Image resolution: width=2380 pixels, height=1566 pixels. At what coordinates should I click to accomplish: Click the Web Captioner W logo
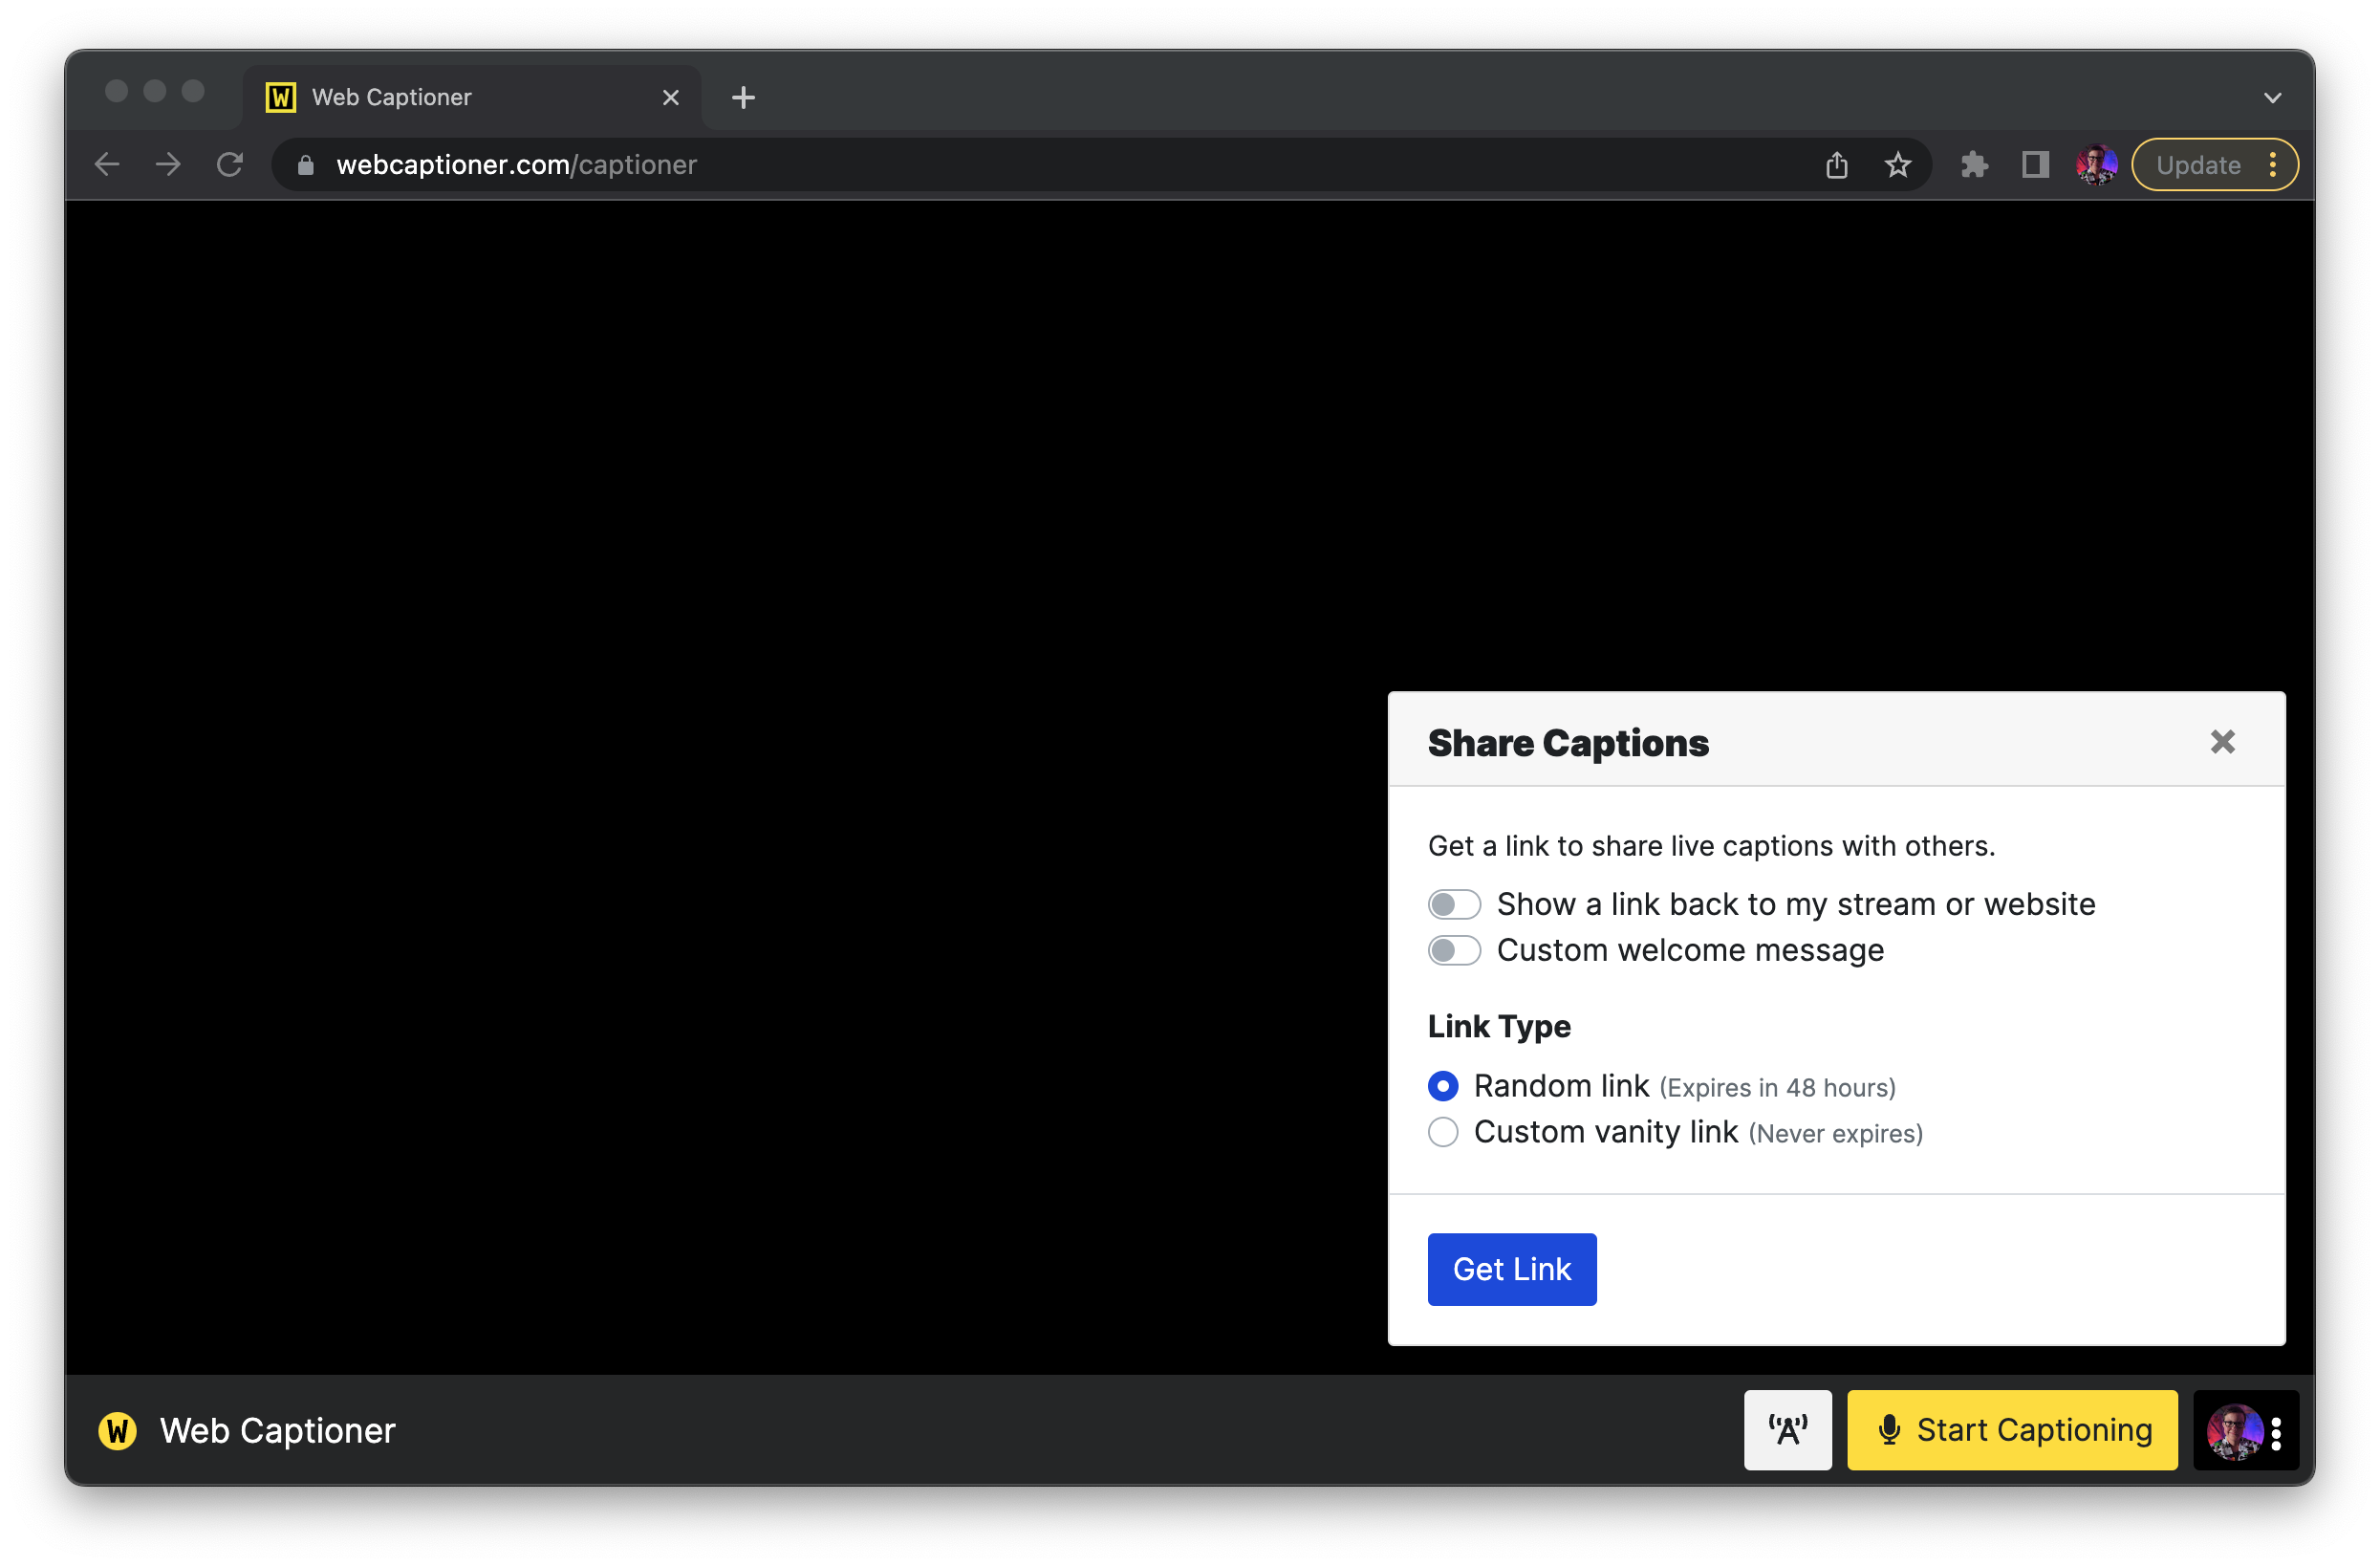click(117, 1430)
